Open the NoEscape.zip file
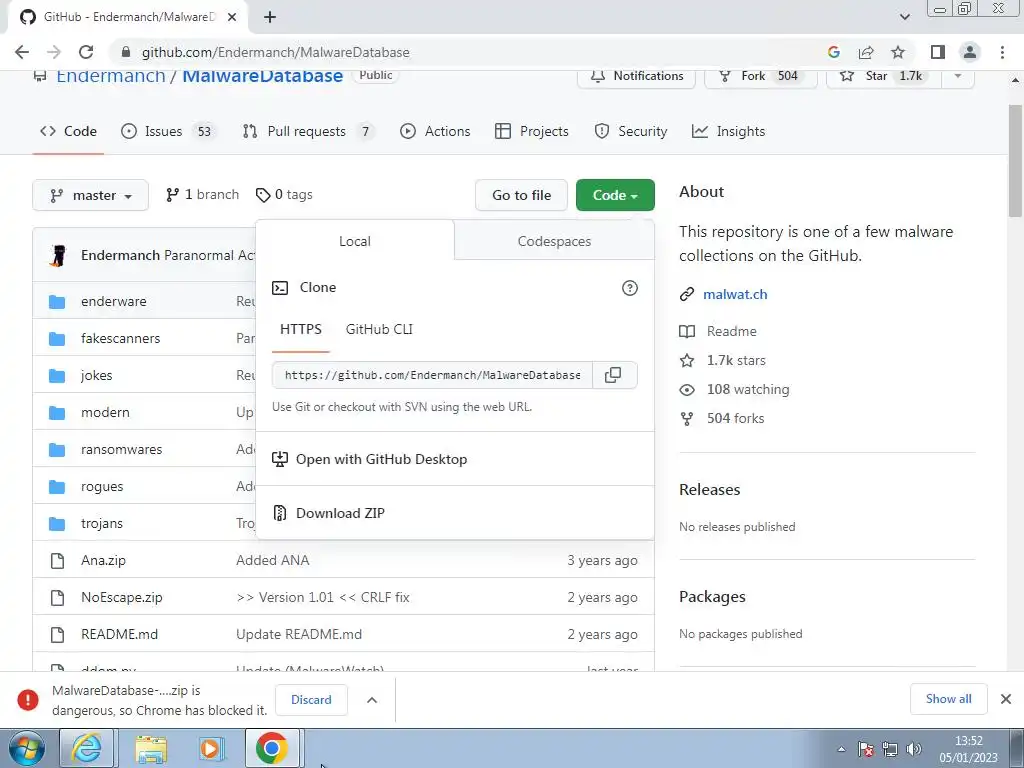 [121, 598]
